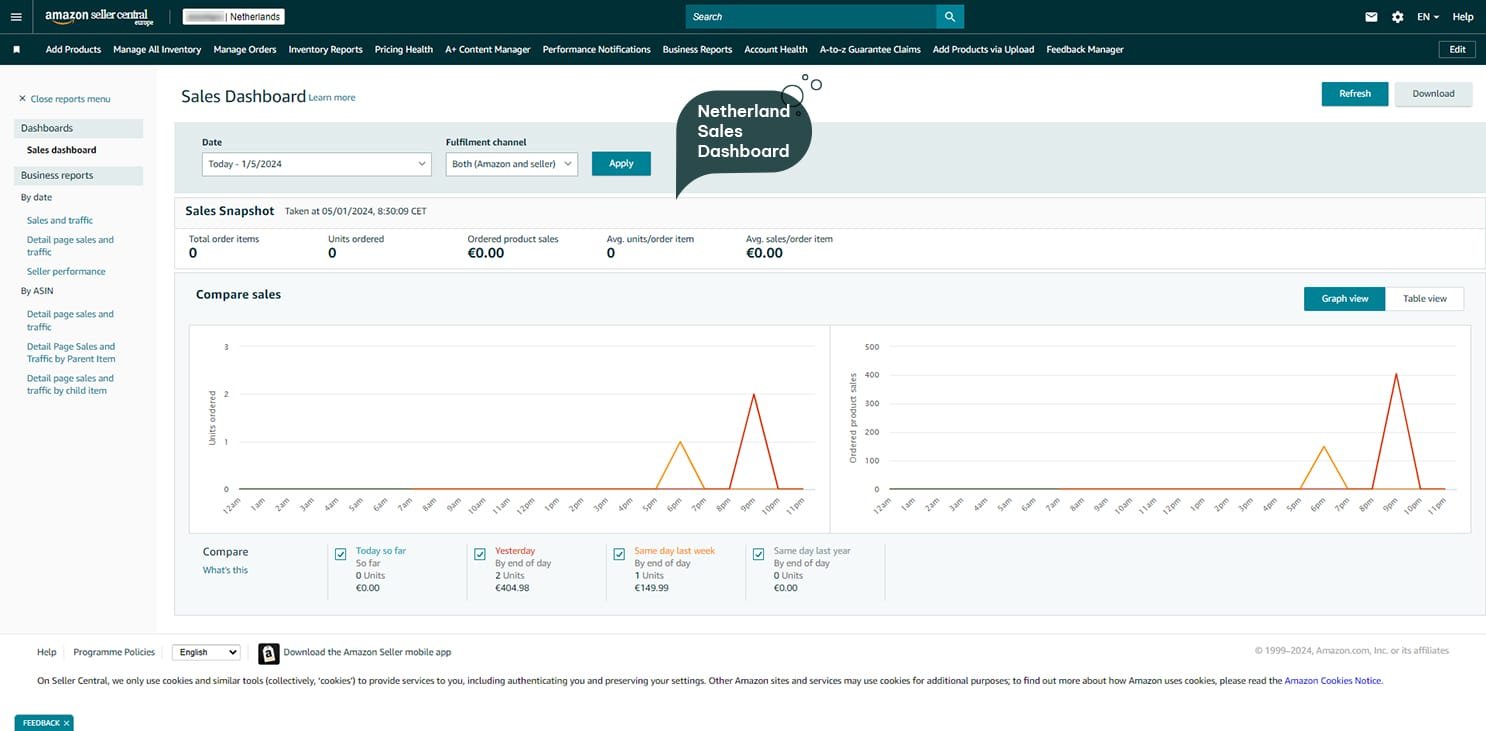Image resolution: width=1486 pixels, height=731 pixels.
Task: Open the messages envelope icon
Action: 1372,17
